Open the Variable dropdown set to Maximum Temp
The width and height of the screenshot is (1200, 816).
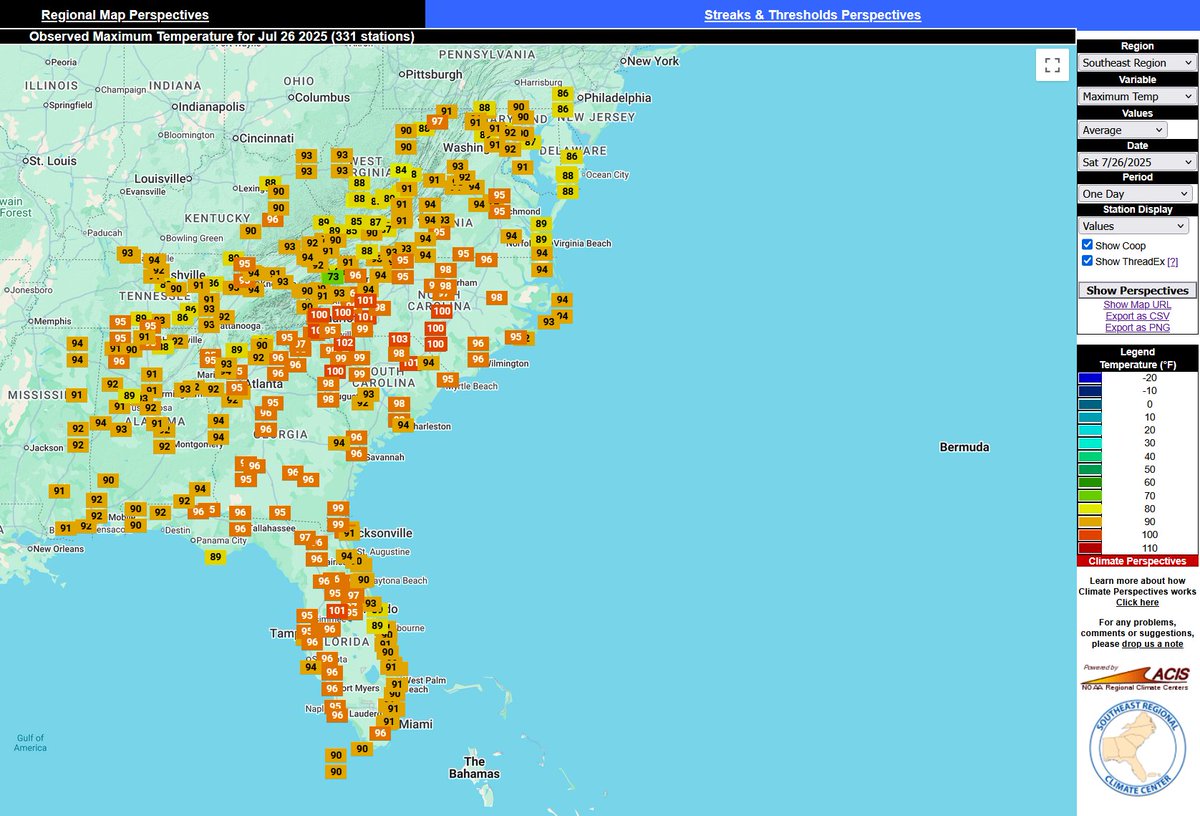click(x=1137, y=96)
